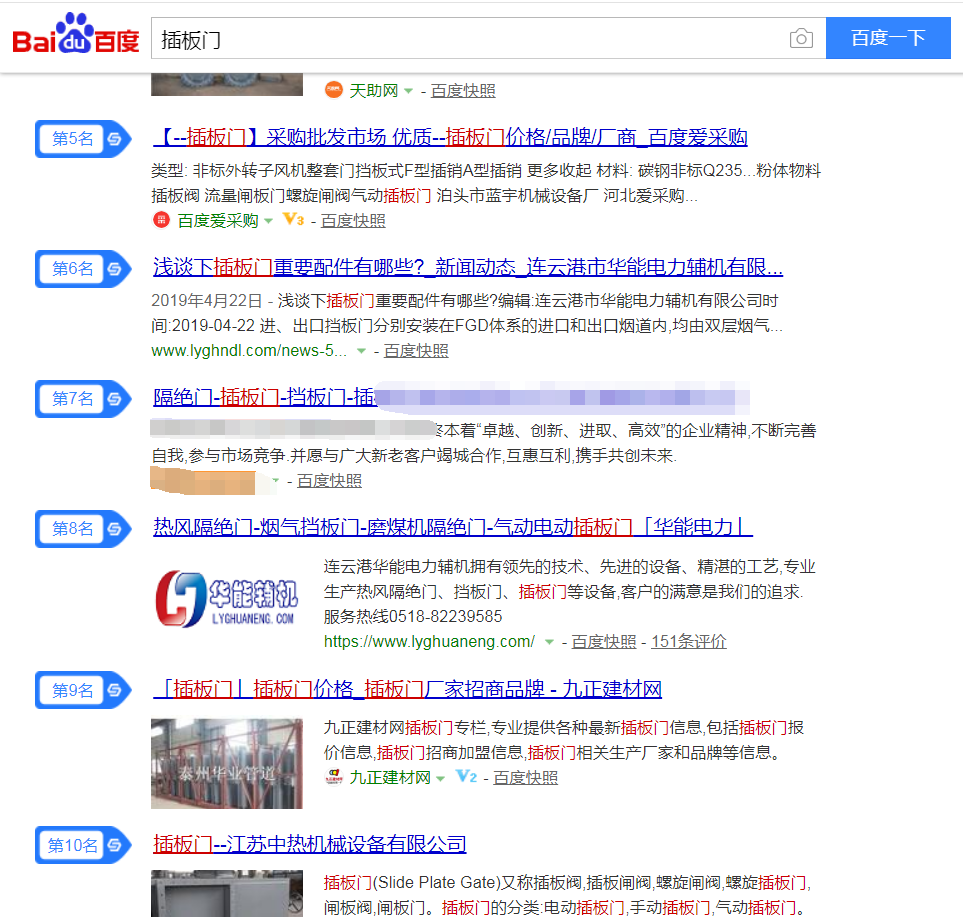Open 热风隔绝门-烟气挡板门 华能电力 result
Viewport: 963px width, 917px height.
[453, 527]
